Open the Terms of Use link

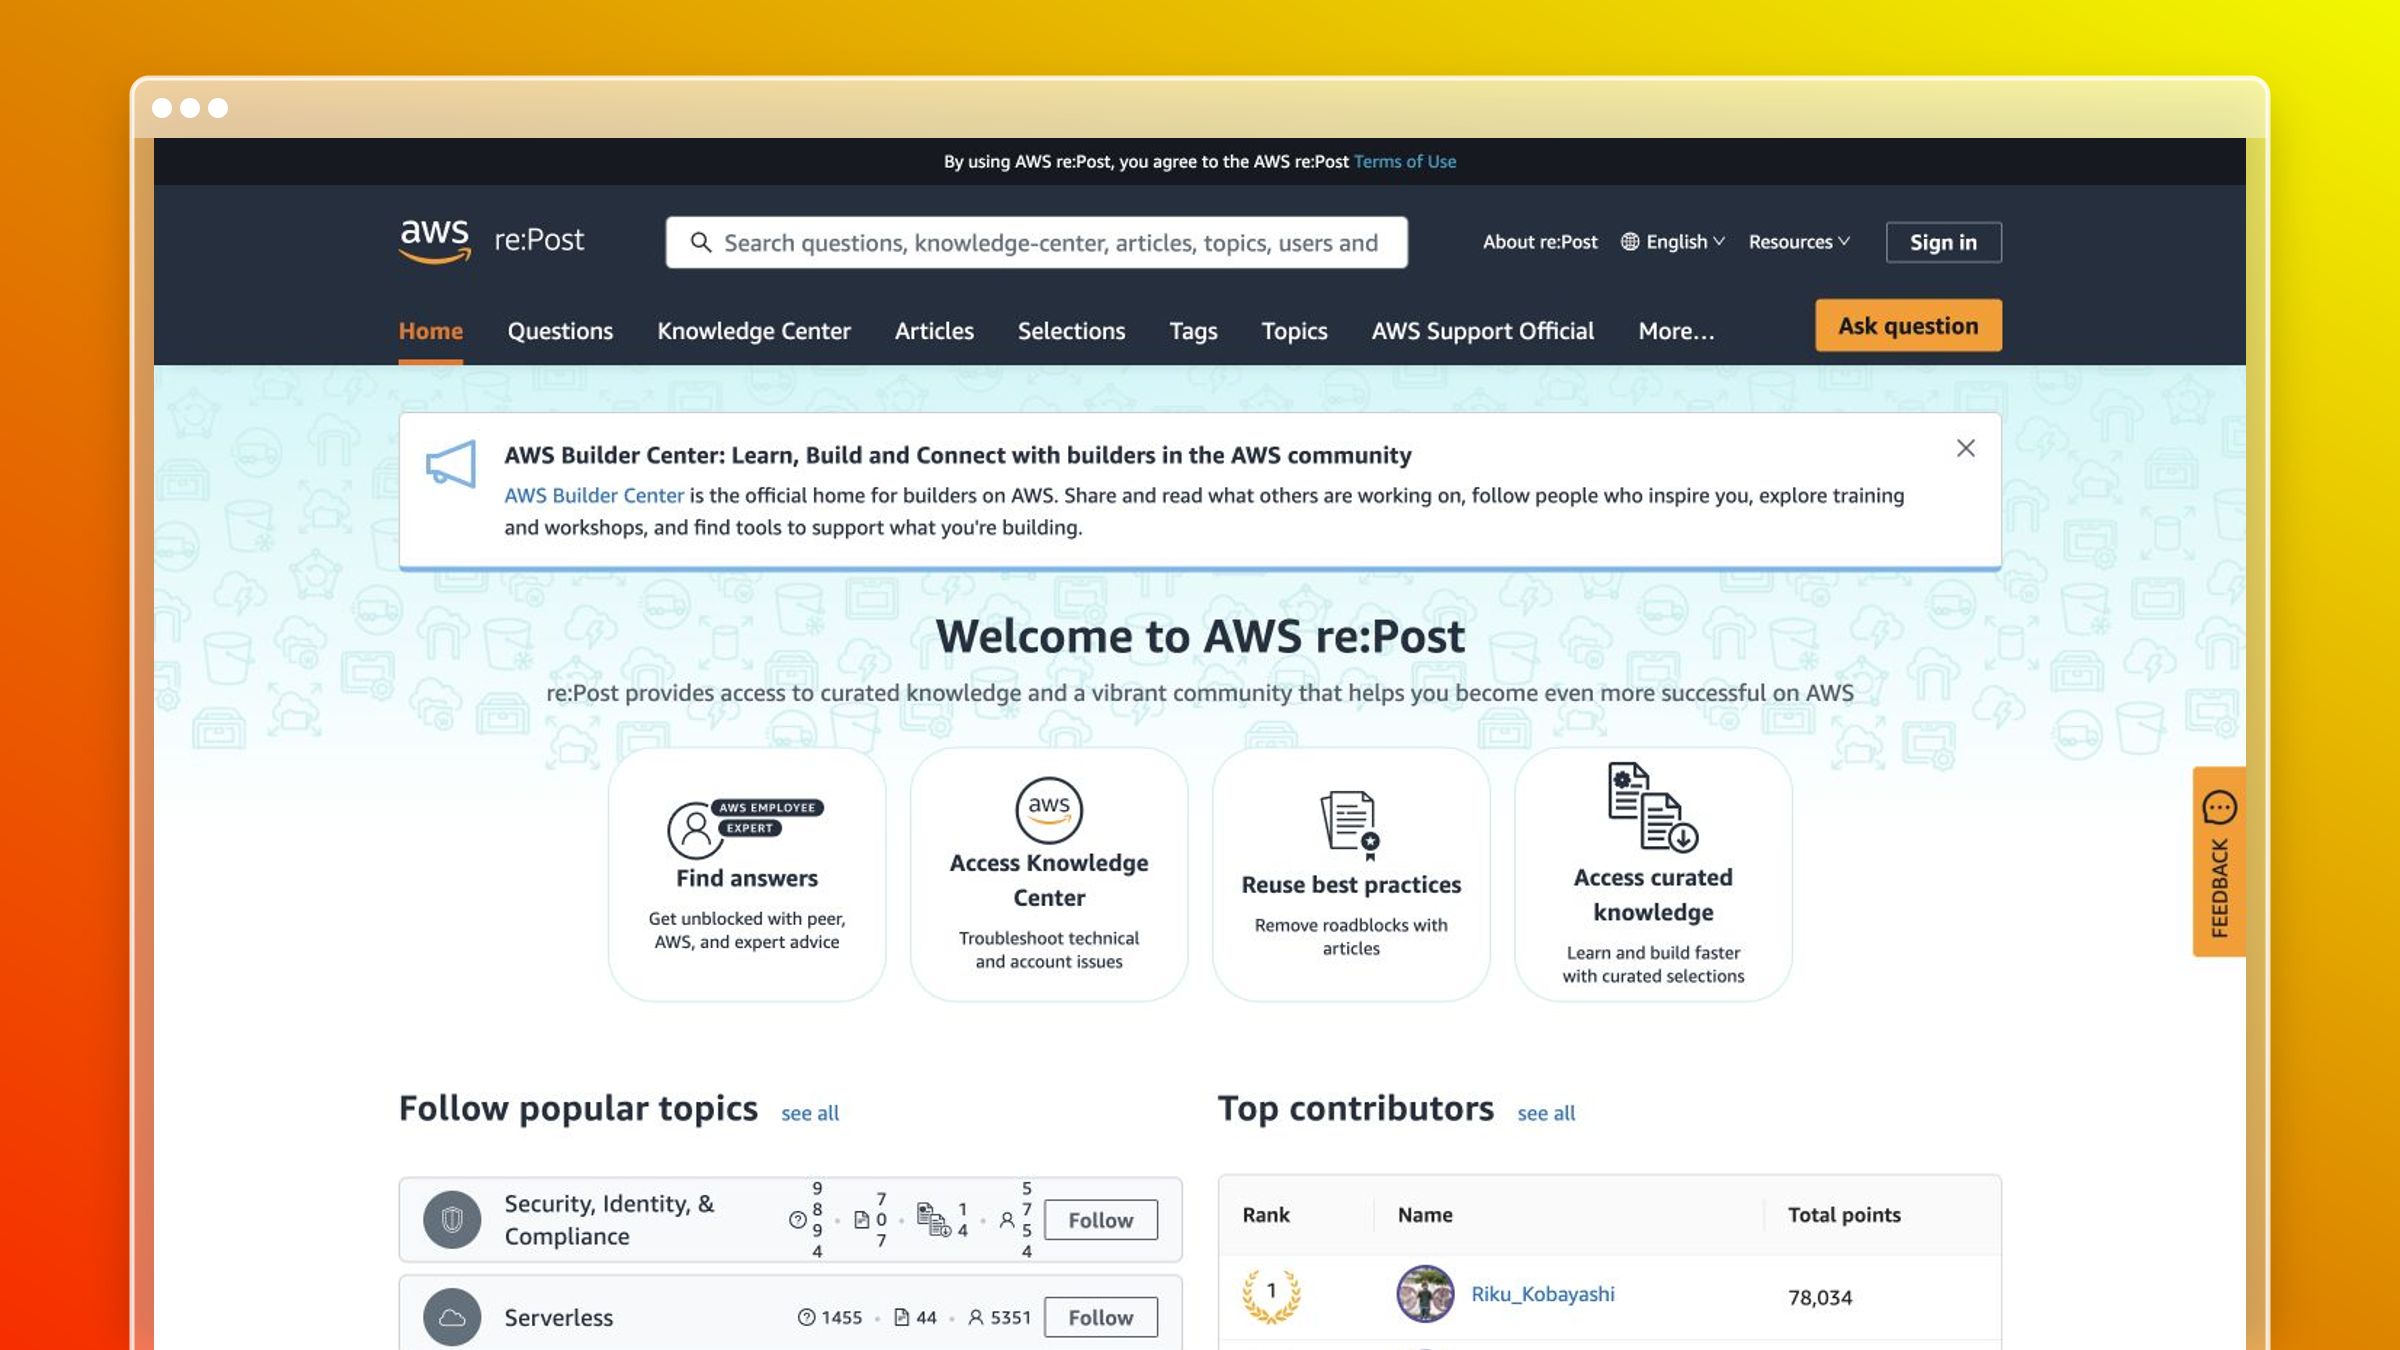point(1405,161)
